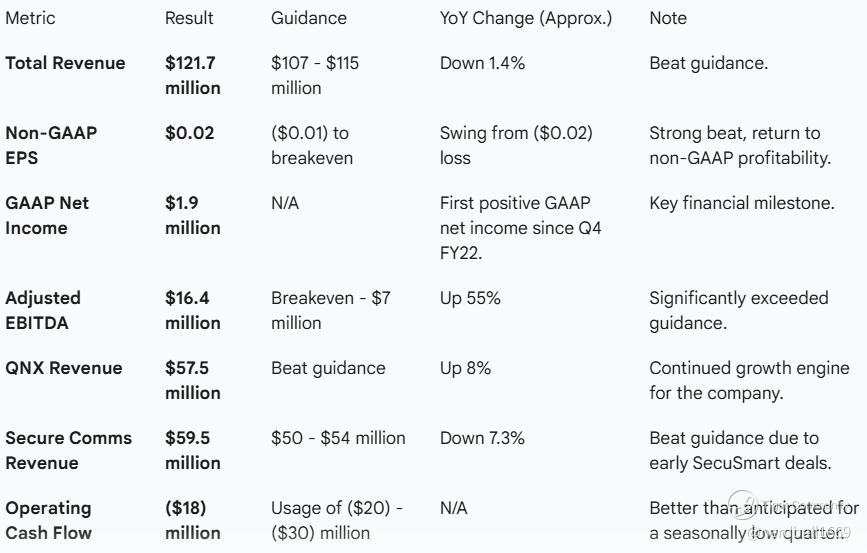Click the Adjusted EBITDA row label

(x=43, y=310)
